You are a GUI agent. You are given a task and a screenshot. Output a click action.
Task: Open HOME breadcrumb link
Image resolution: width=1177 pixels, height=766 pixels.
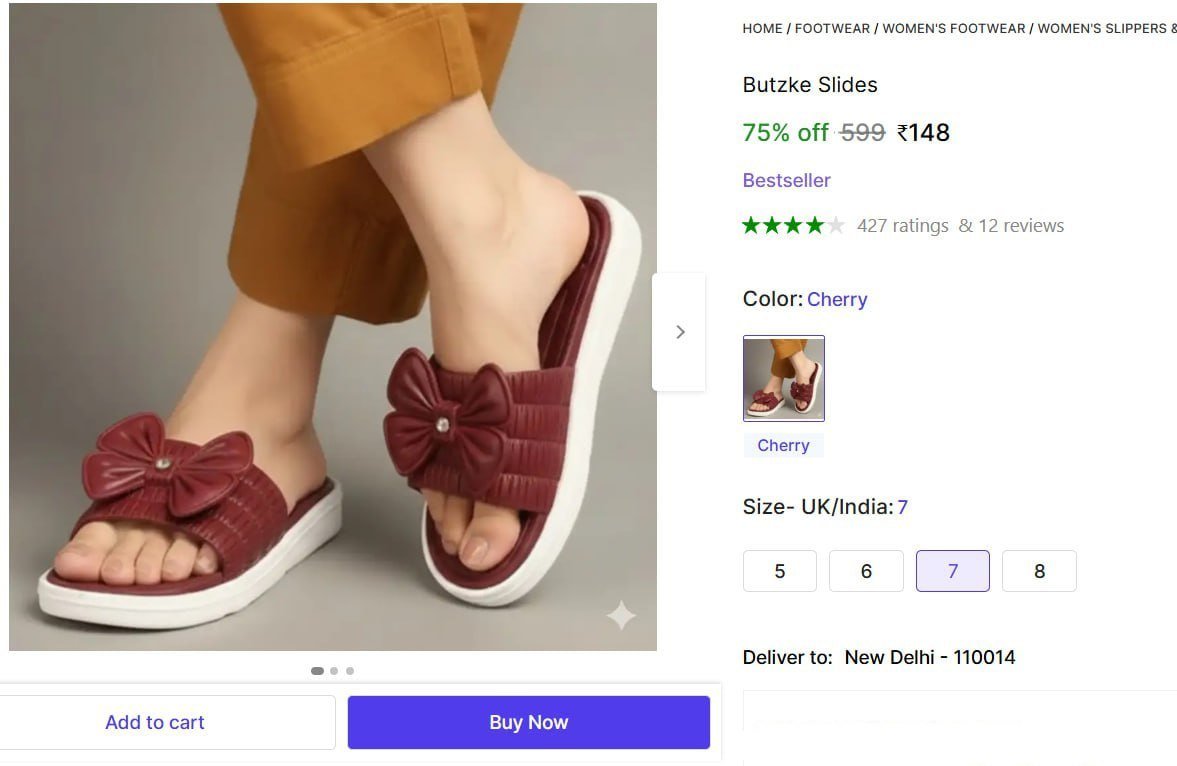[x=762, y=29]
